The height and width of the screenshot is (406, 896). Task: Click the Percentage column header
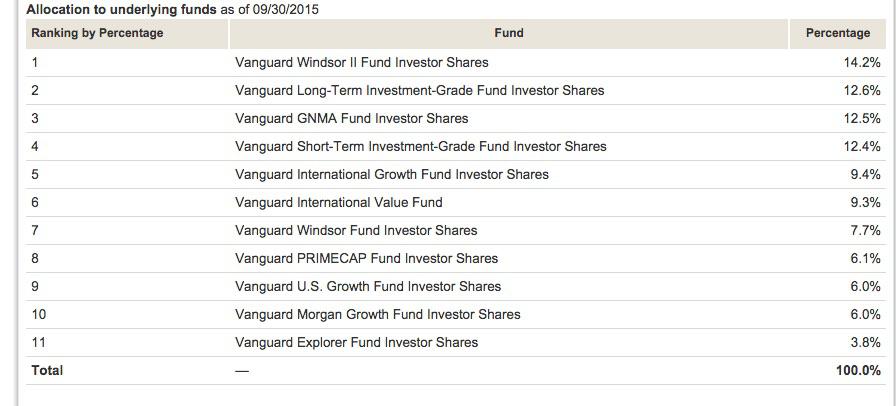point(837,33)
